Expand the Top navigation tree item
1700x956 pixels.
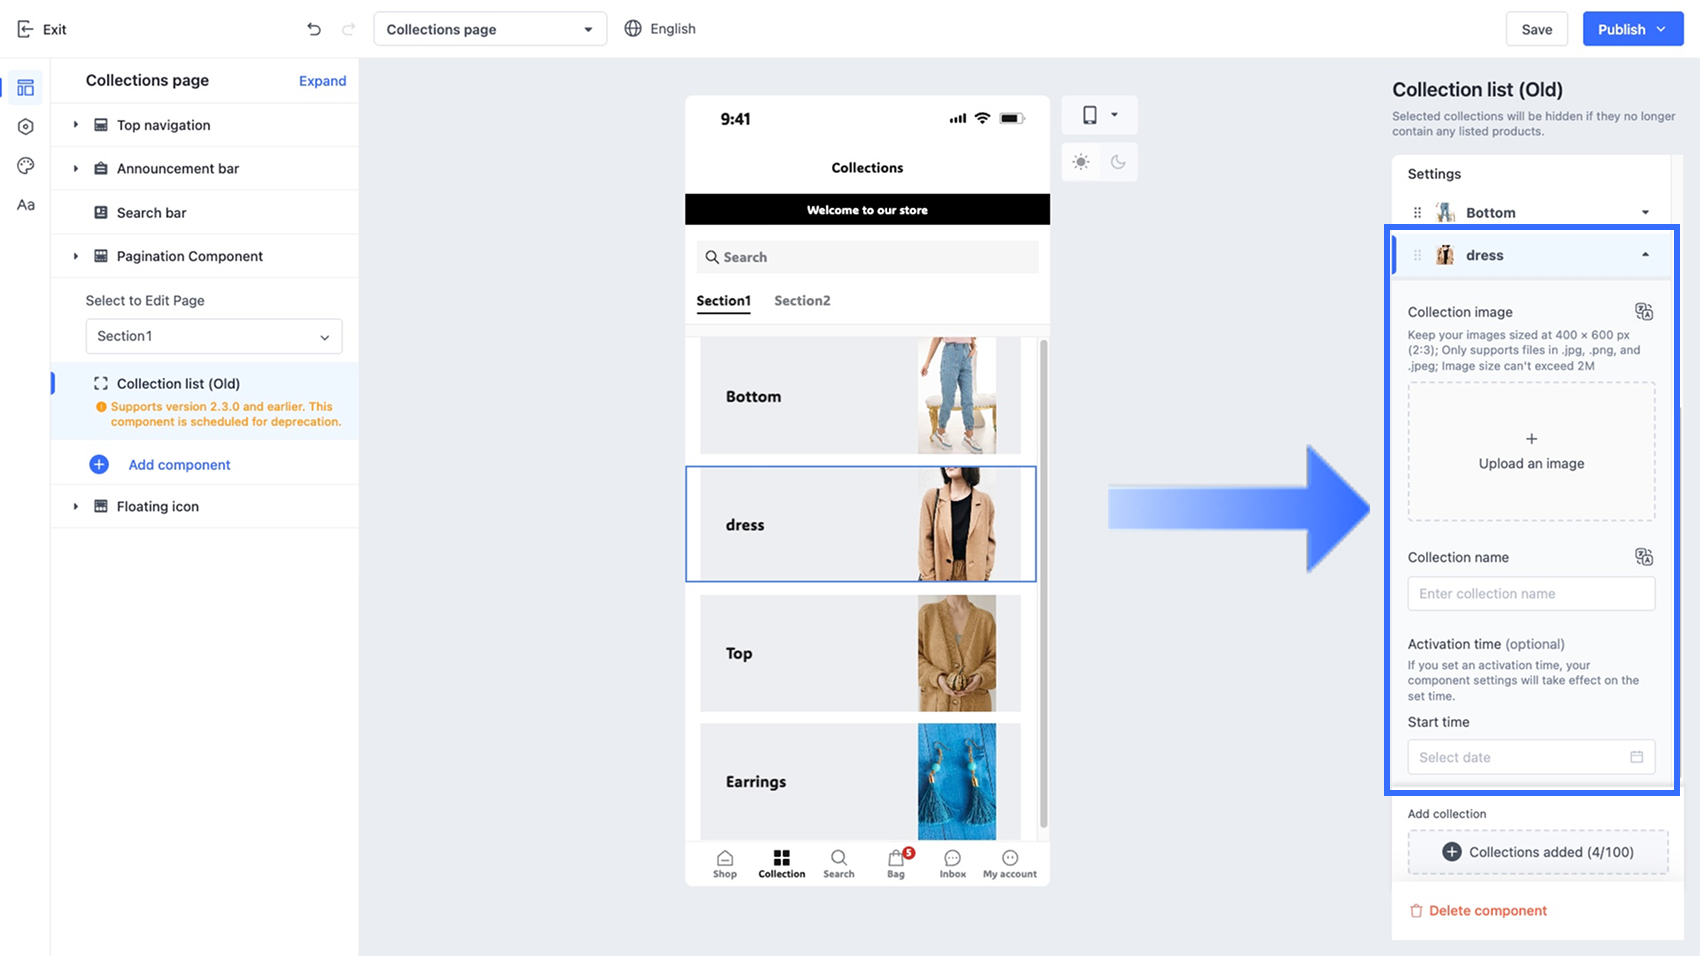point(75,125)
